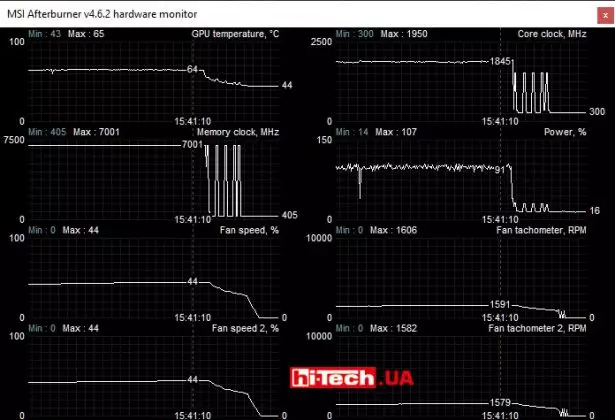Click Min : 14 on power graph
This screenshot has width=615, height=420.
coord(352,132)
